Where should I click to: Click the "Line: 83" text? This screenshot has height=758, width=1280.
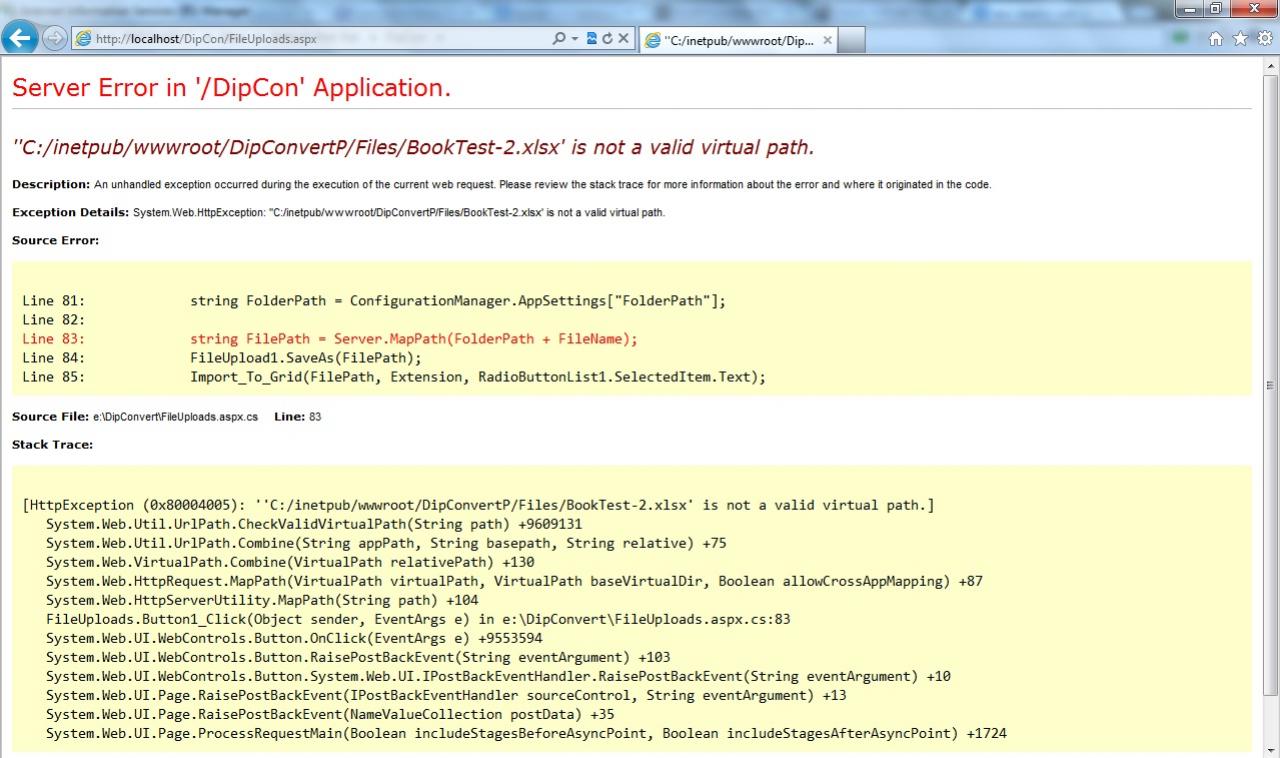point(298,416)
